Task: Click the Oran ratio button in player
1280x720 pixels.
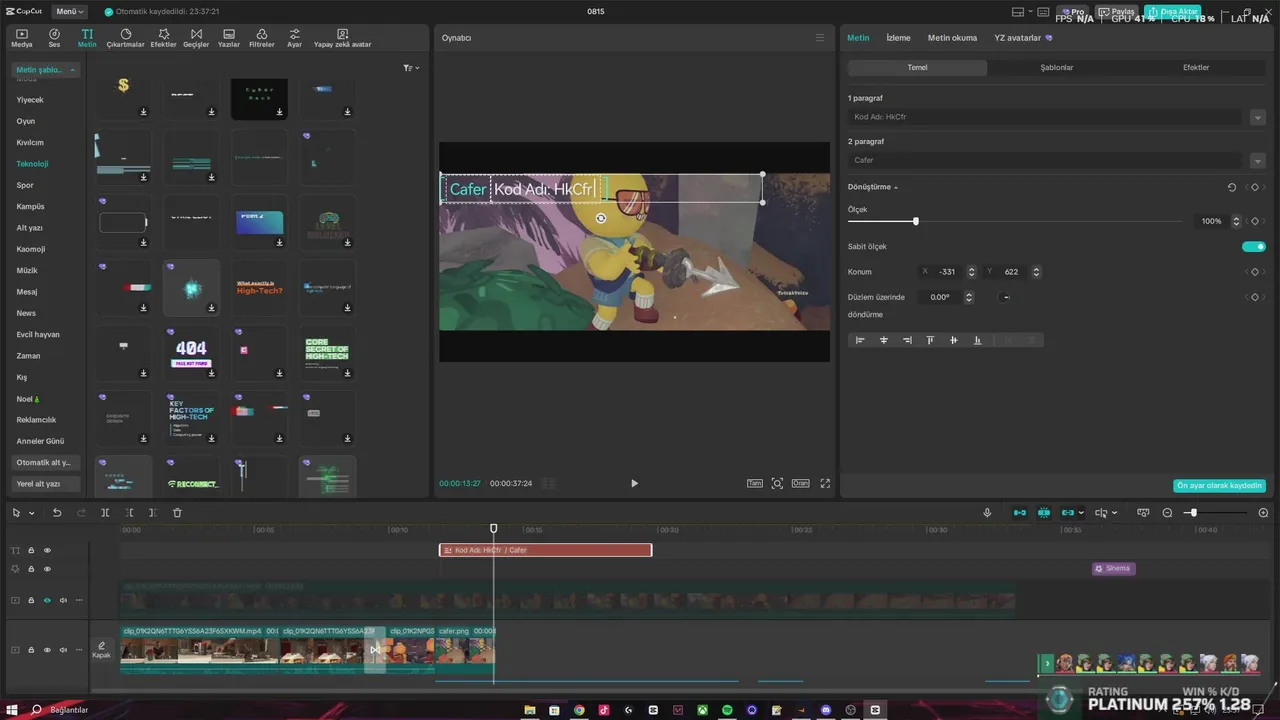Action: click(x=800, y=483)
